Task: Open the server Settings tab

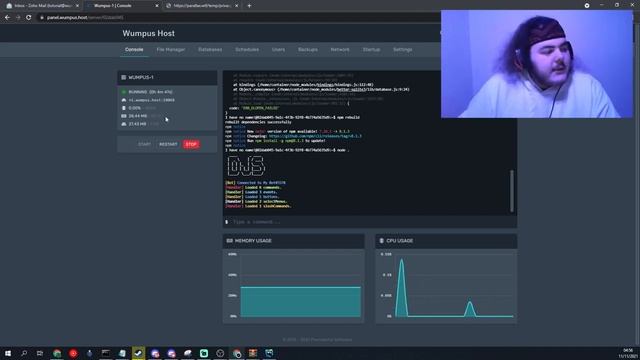Action: (x=402, y=49)
